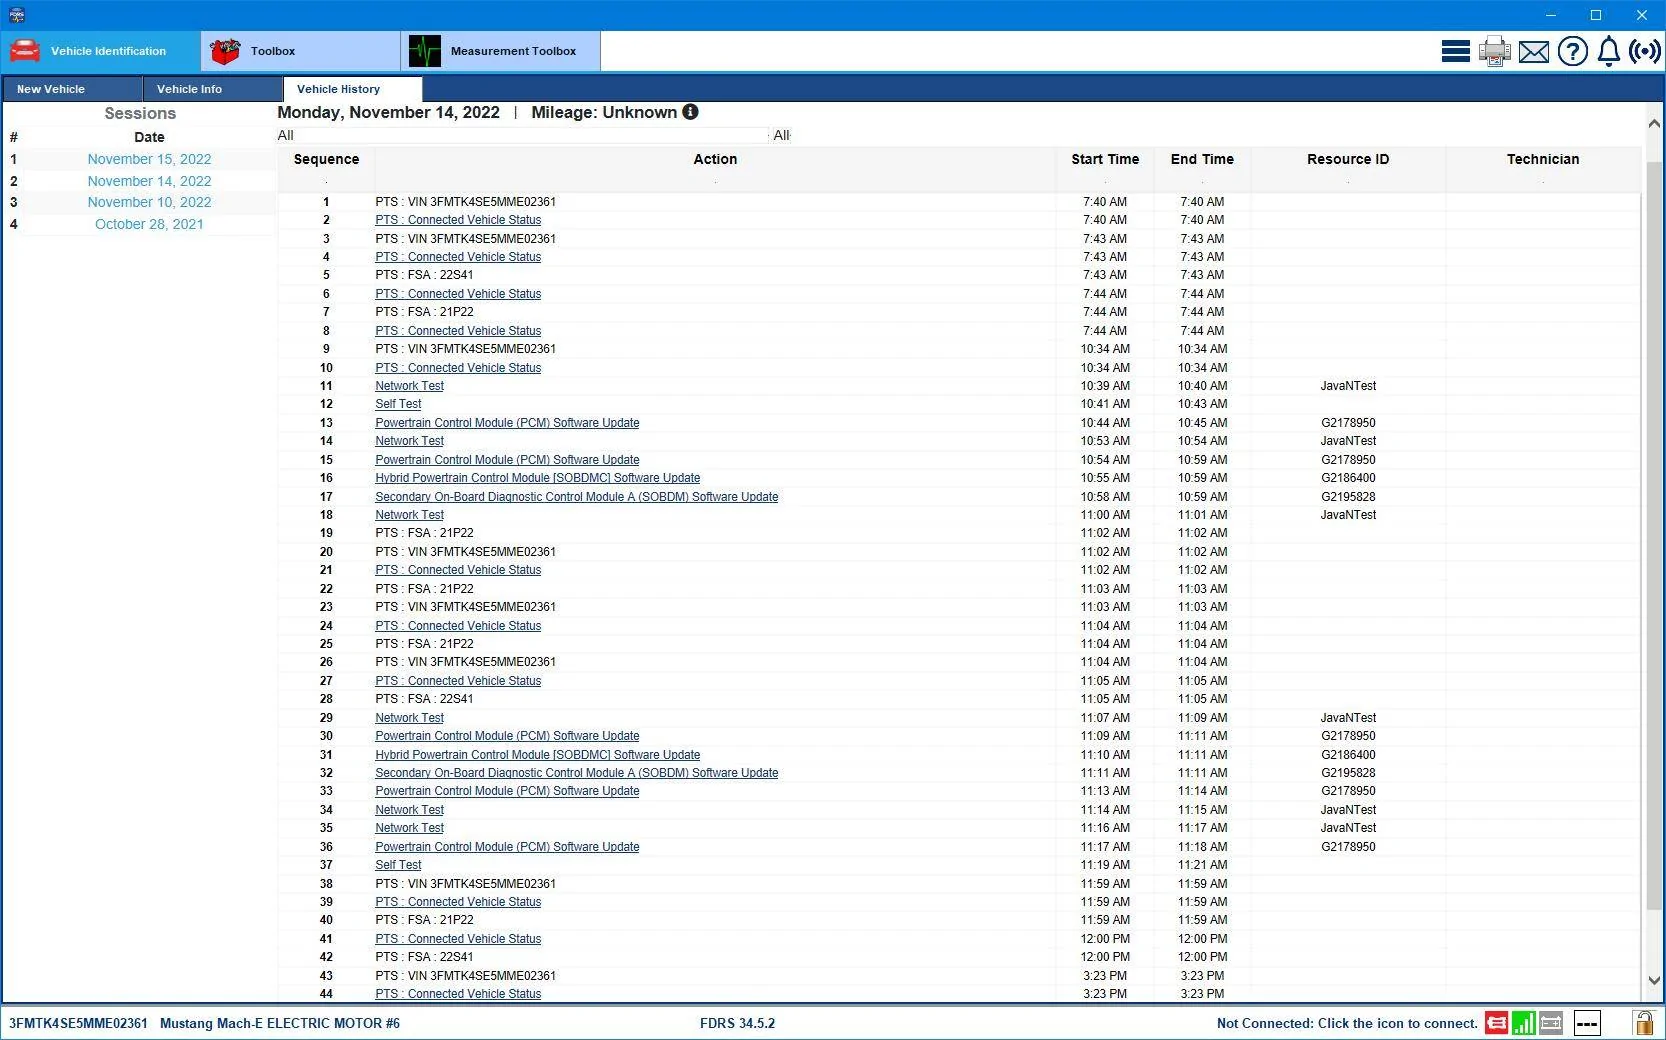This screenshot has width=1666, height=1040.
Task: Open session November 14, 2022
Action: [x=149, y=181]
